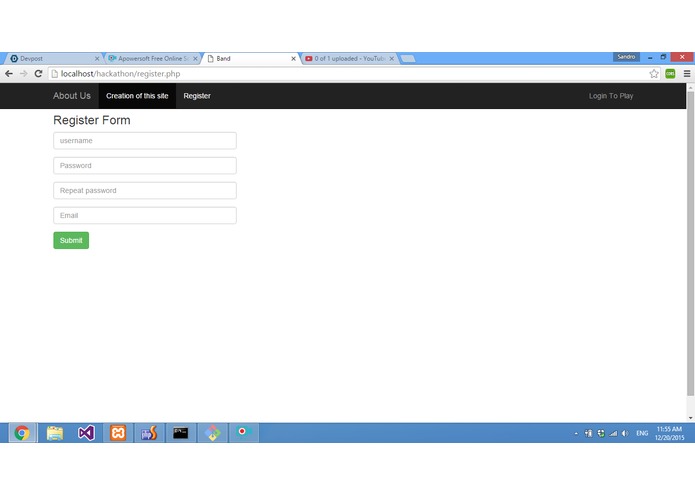Screen dimensions: 695x494
Task: Open Visual Studio from taskbar
Action: (86, 432)
